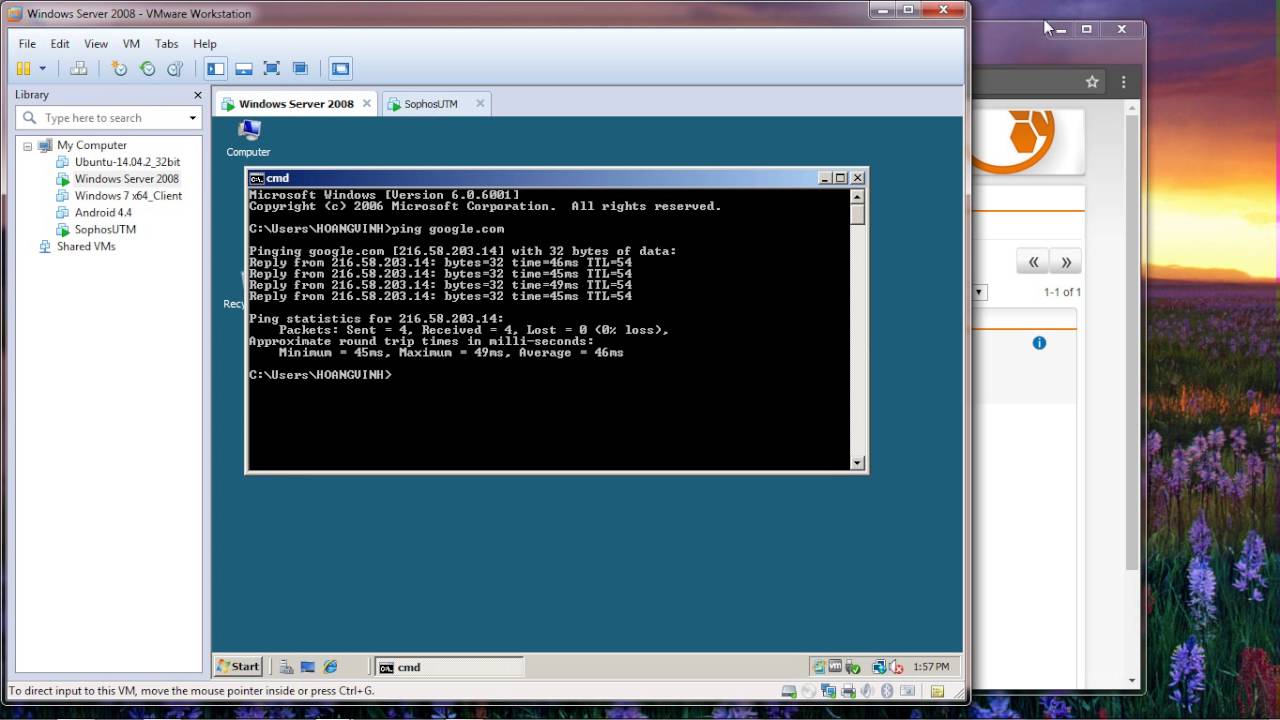Viewport: 1280px width, 720px height.
Task: Close the Library panel
Action: (x=198, y=95)
